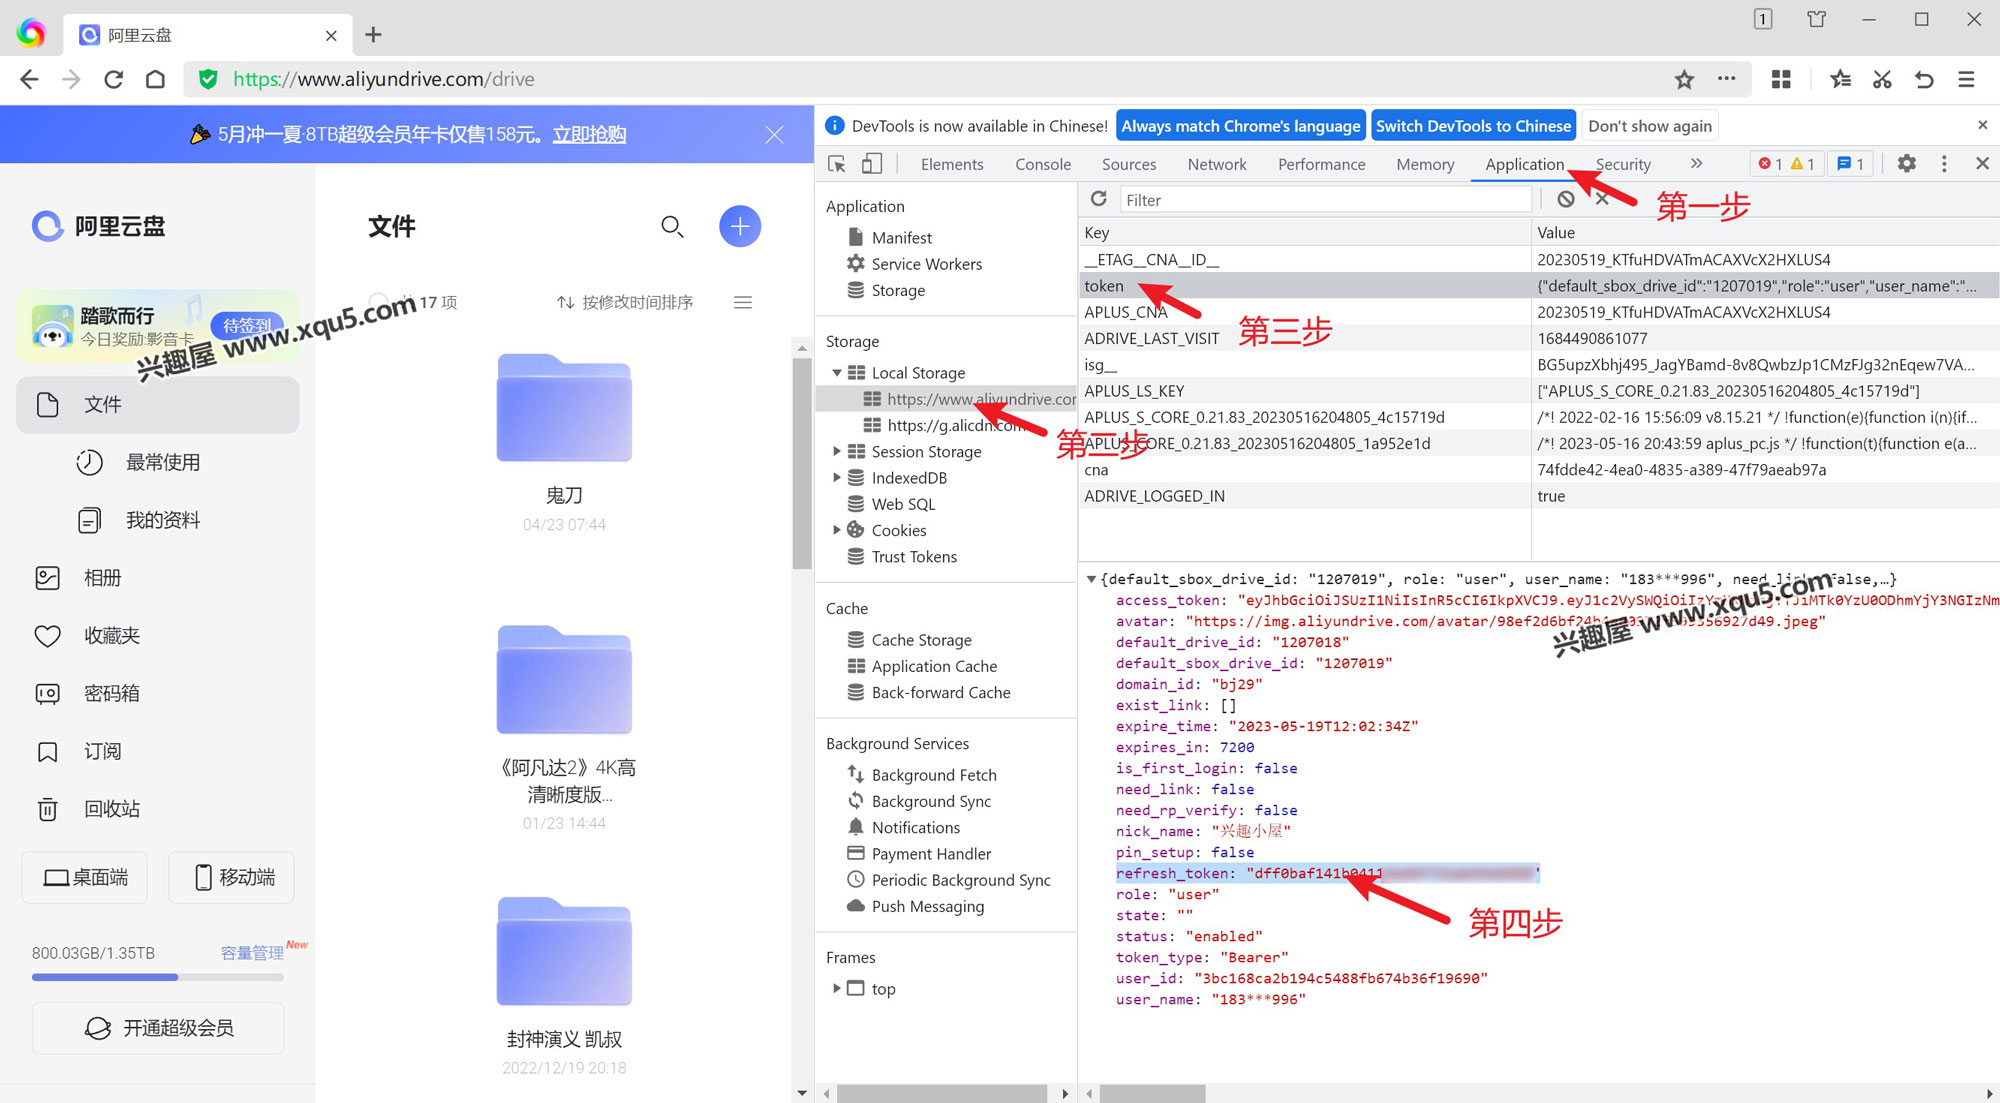Open the 封神演义 凯叔 folder

click(564, 951)
